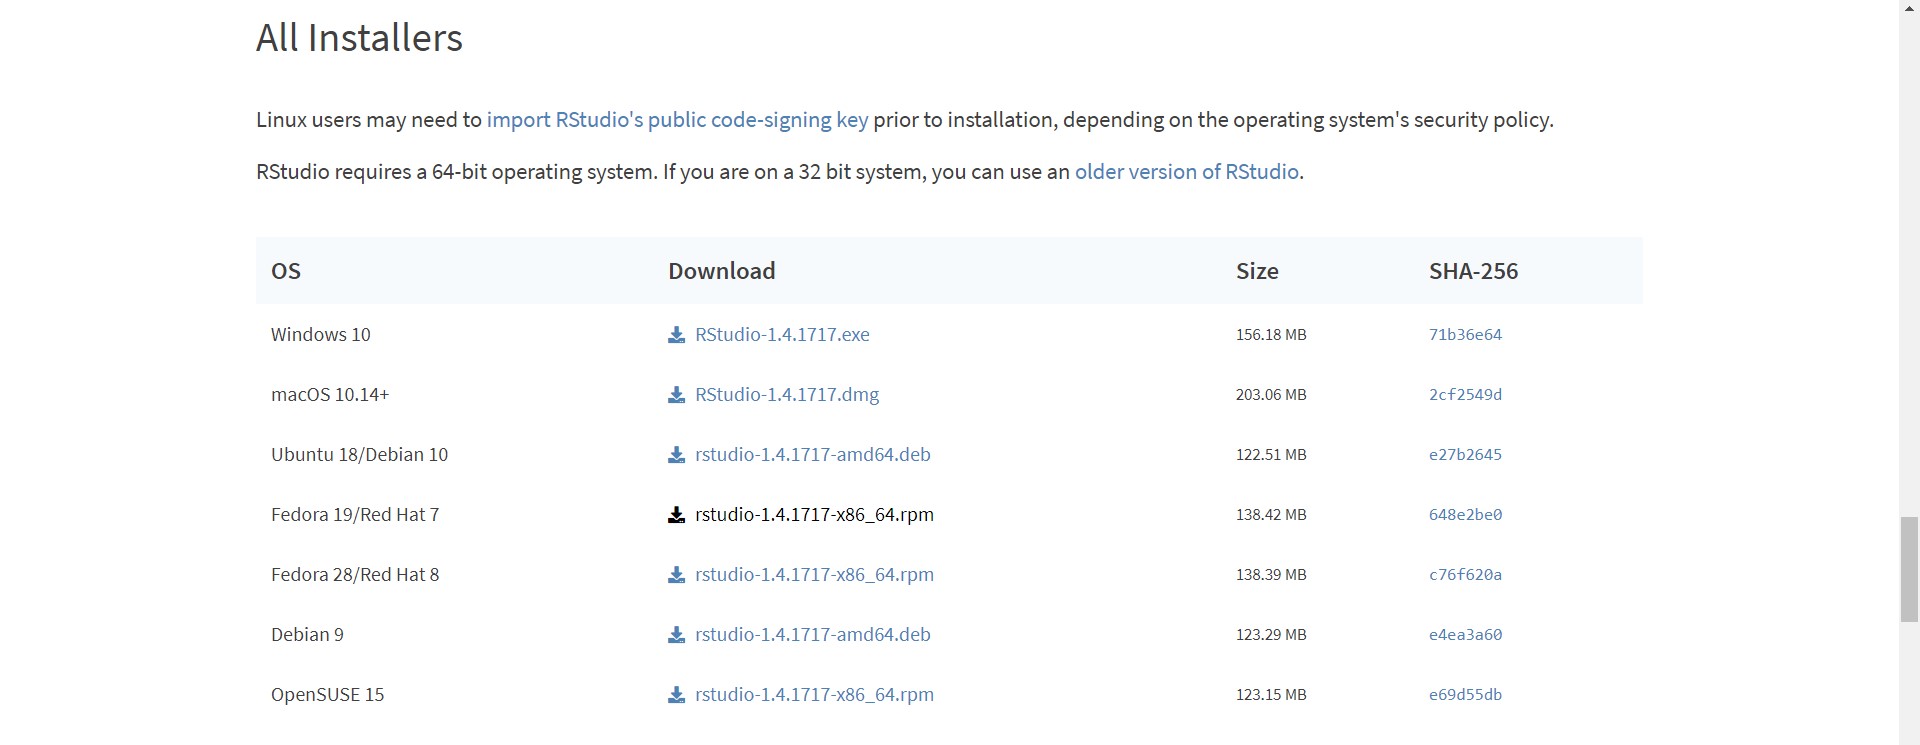Click the macOS 10.14+ OS cell
Image resolution: width=1920 pixels, height=745 pixels.
tap(330, 395)
